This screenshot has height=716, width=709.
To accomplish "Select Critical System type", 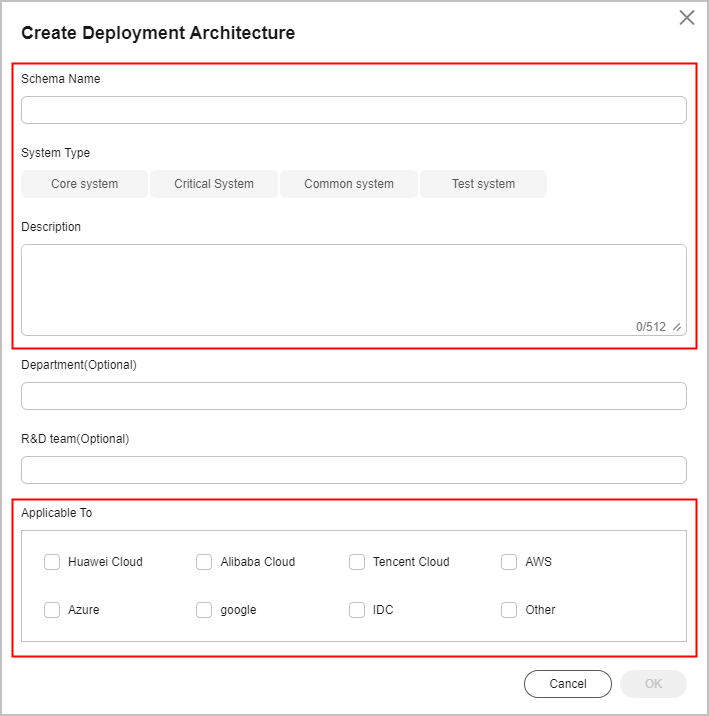I will click(x=214, y=184).
